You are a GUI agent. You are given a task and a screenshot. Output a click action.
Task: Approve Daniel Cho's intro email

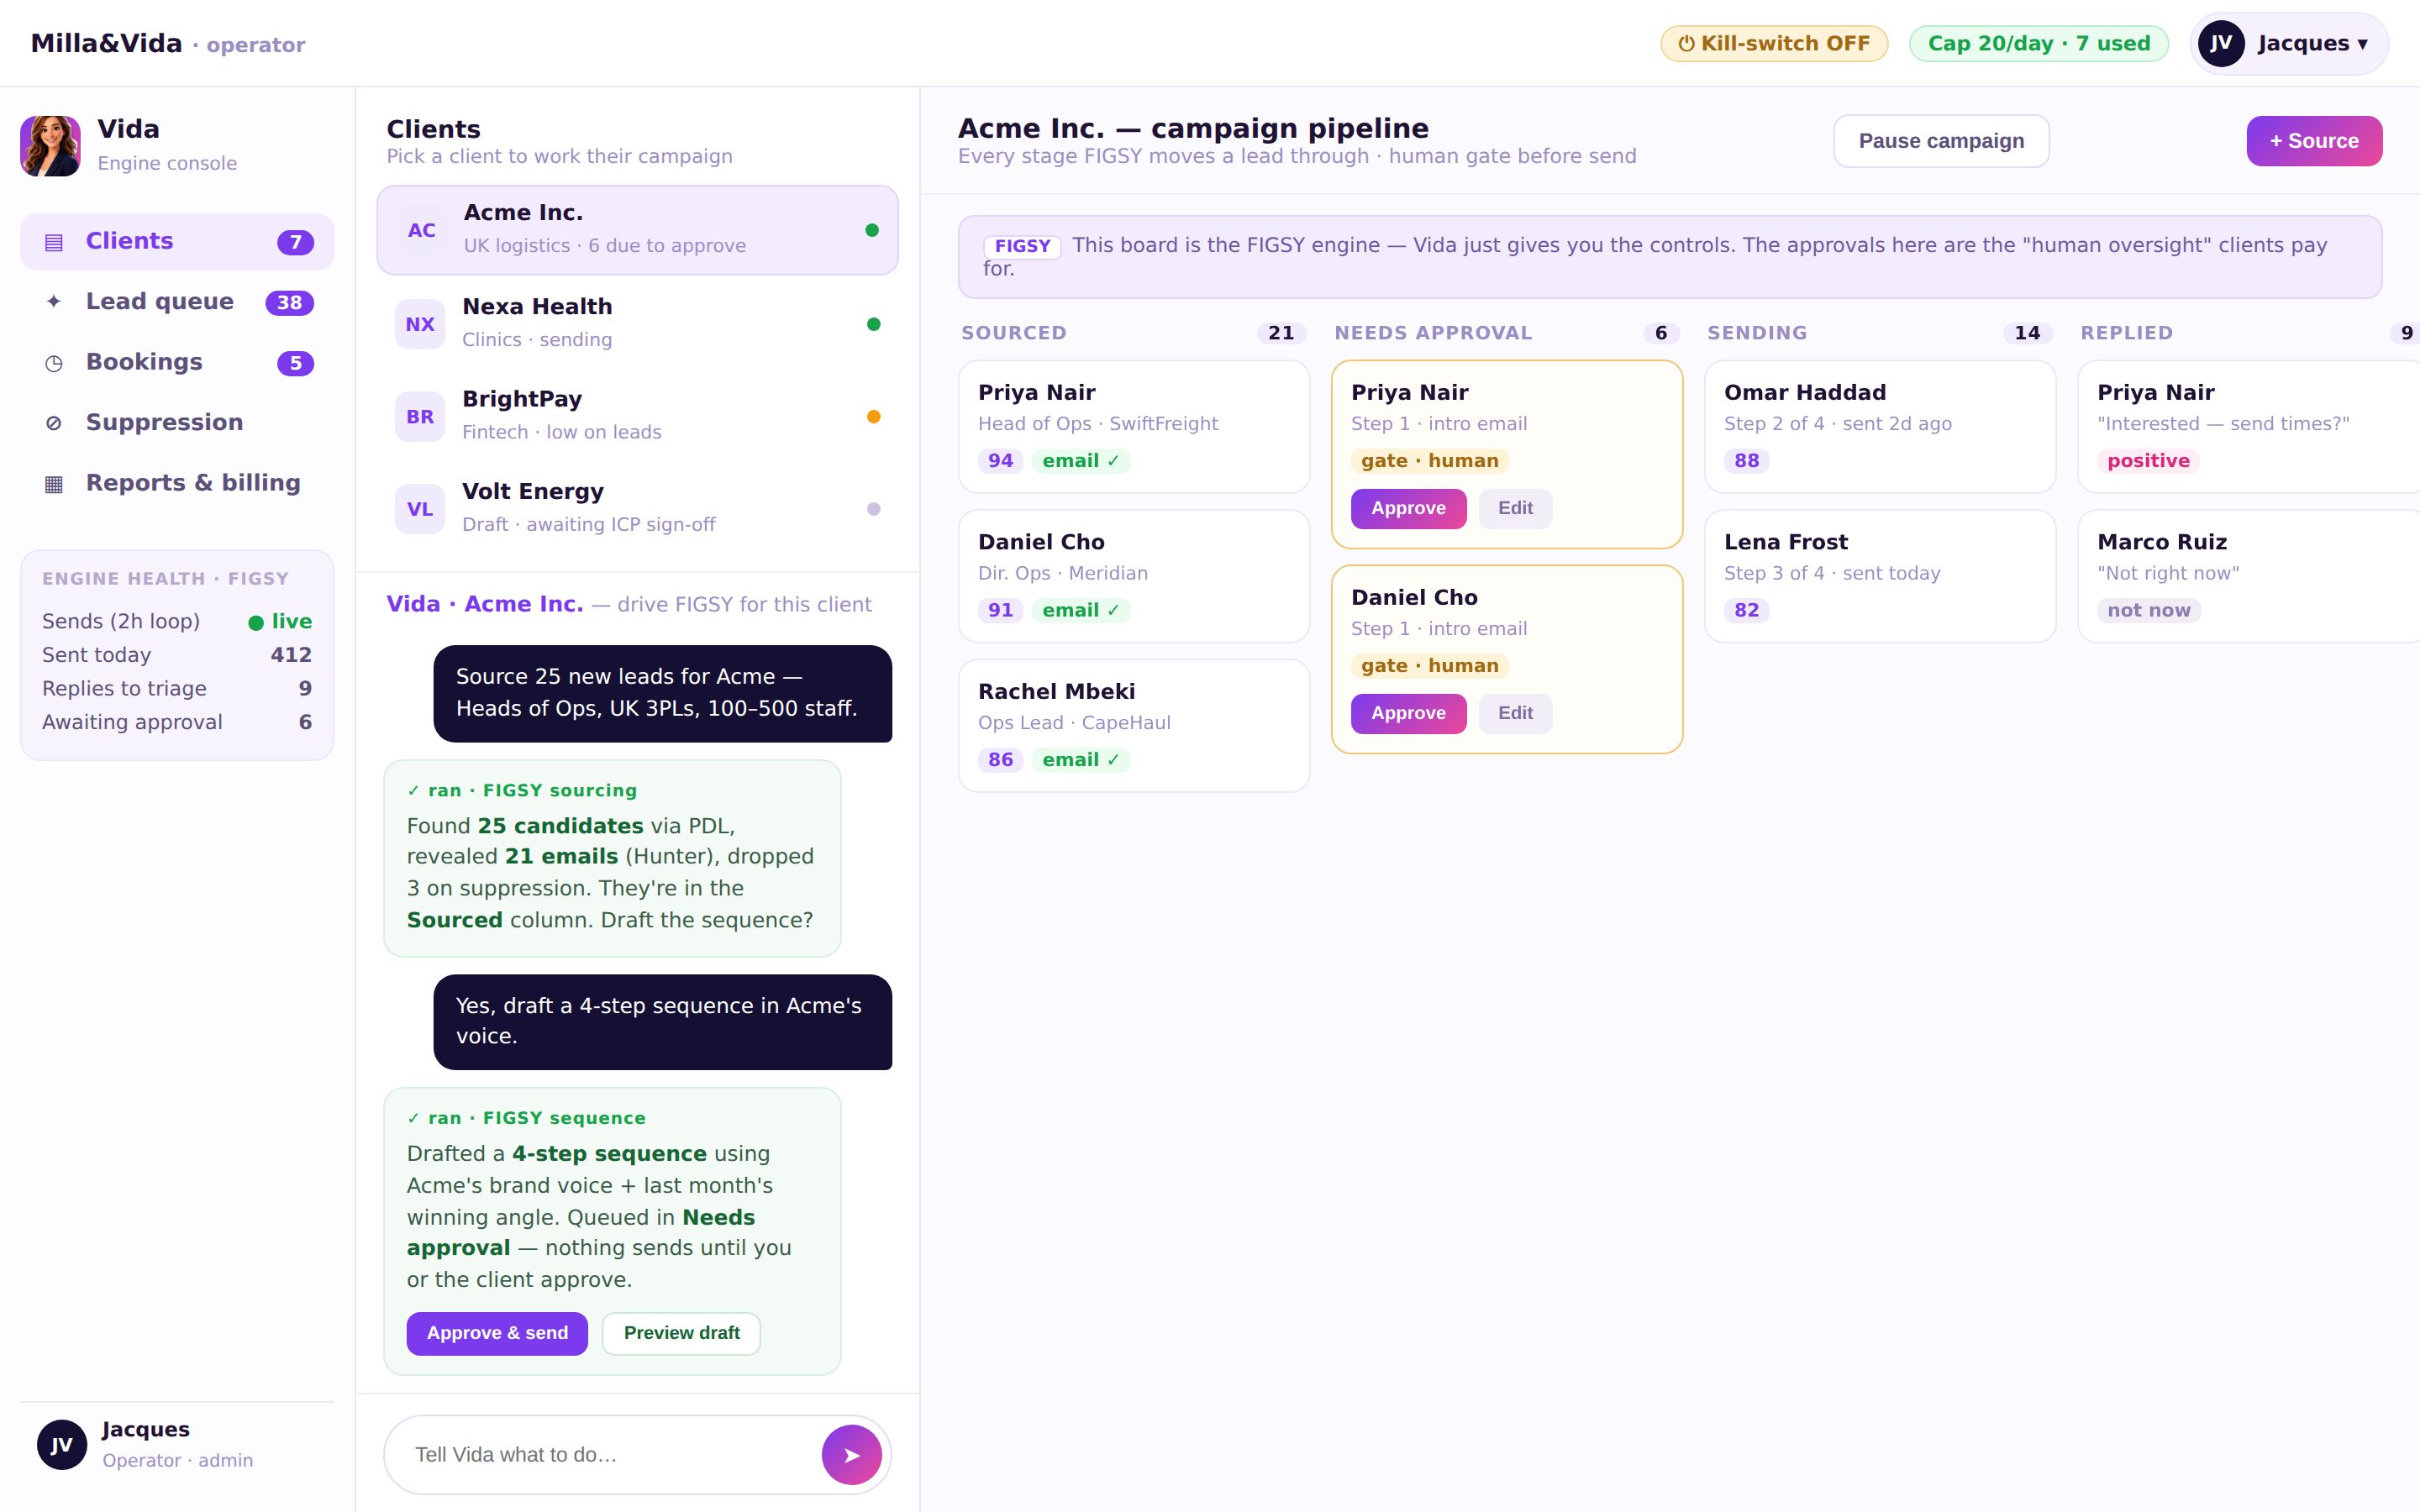pyautogui.click(x=1408, y=713)
